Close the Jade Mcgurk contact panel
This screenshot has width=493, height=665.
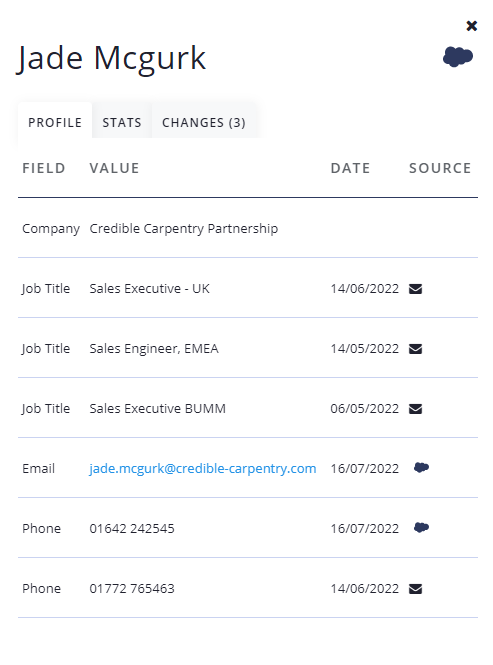(471, 26)
